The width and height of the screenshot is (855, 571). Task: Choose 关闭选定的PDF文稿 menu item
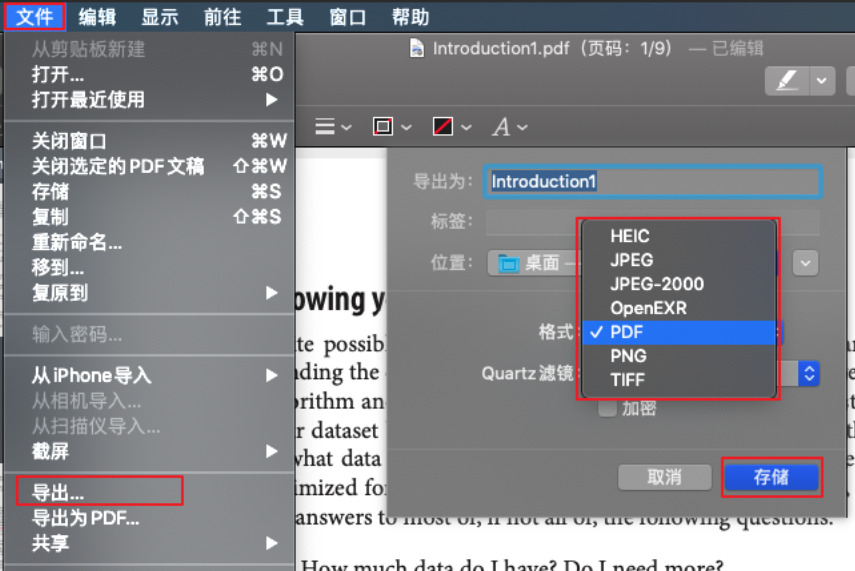149,166
